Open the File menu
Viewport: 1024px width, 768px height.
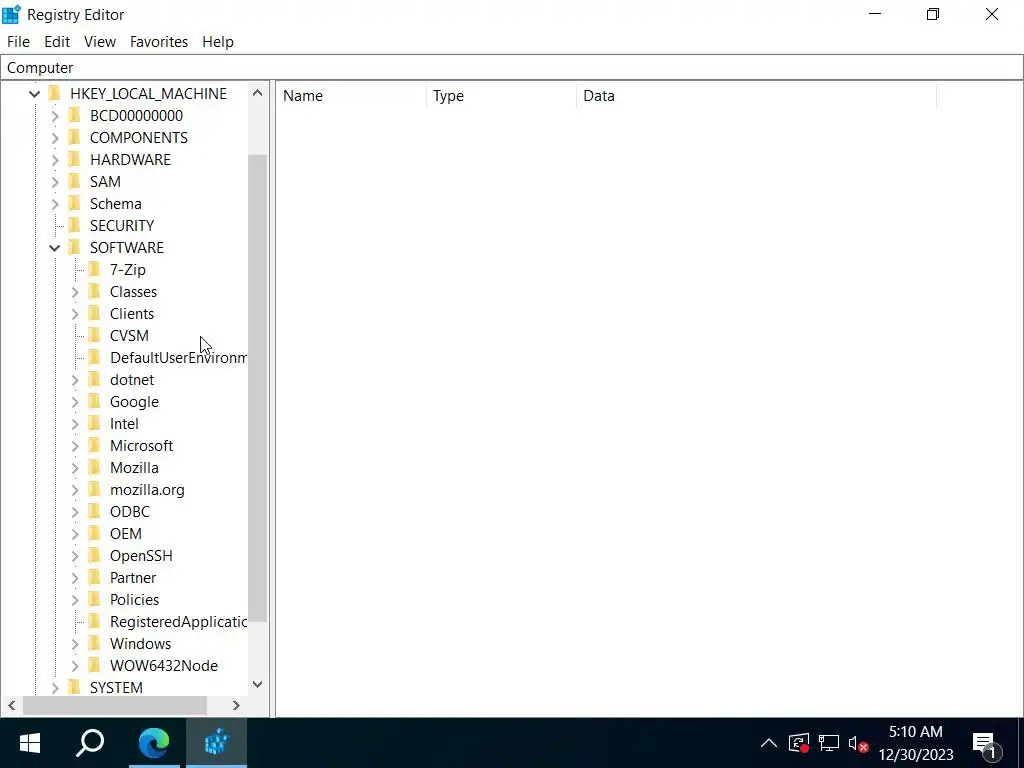18,42
